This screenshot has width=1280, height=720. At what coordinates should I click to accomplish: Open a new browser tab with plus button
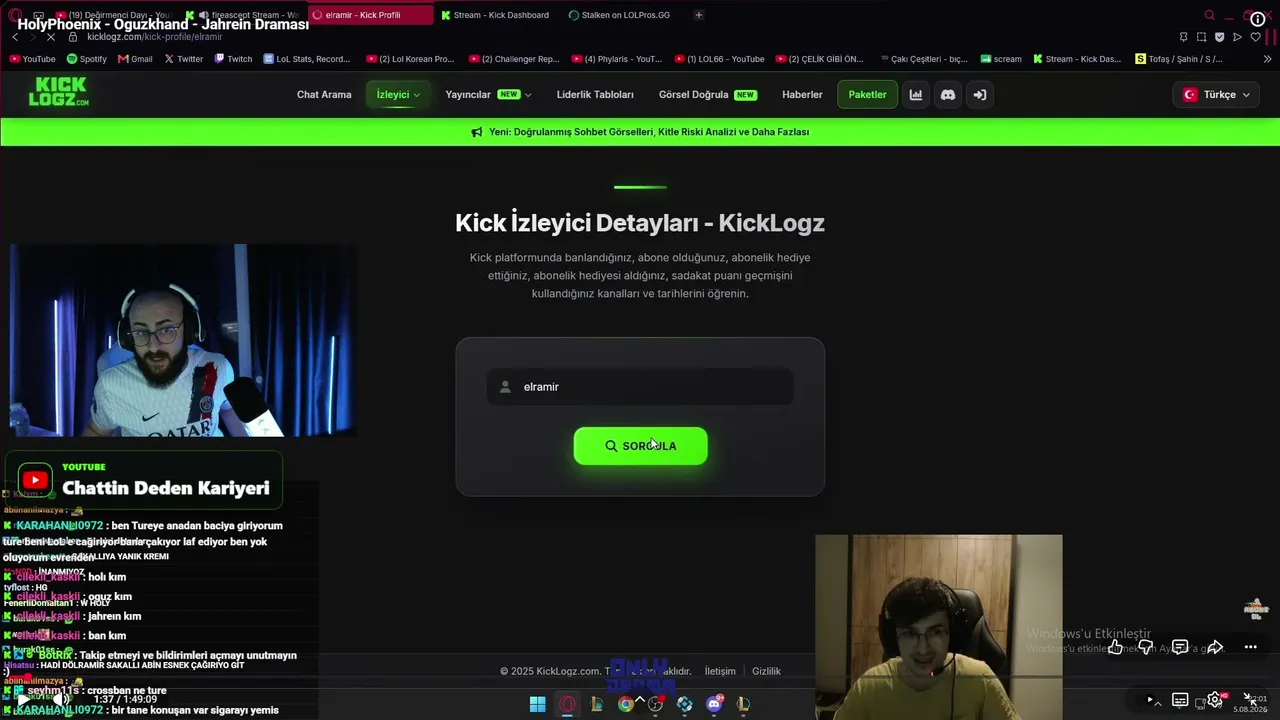[698, 15]
